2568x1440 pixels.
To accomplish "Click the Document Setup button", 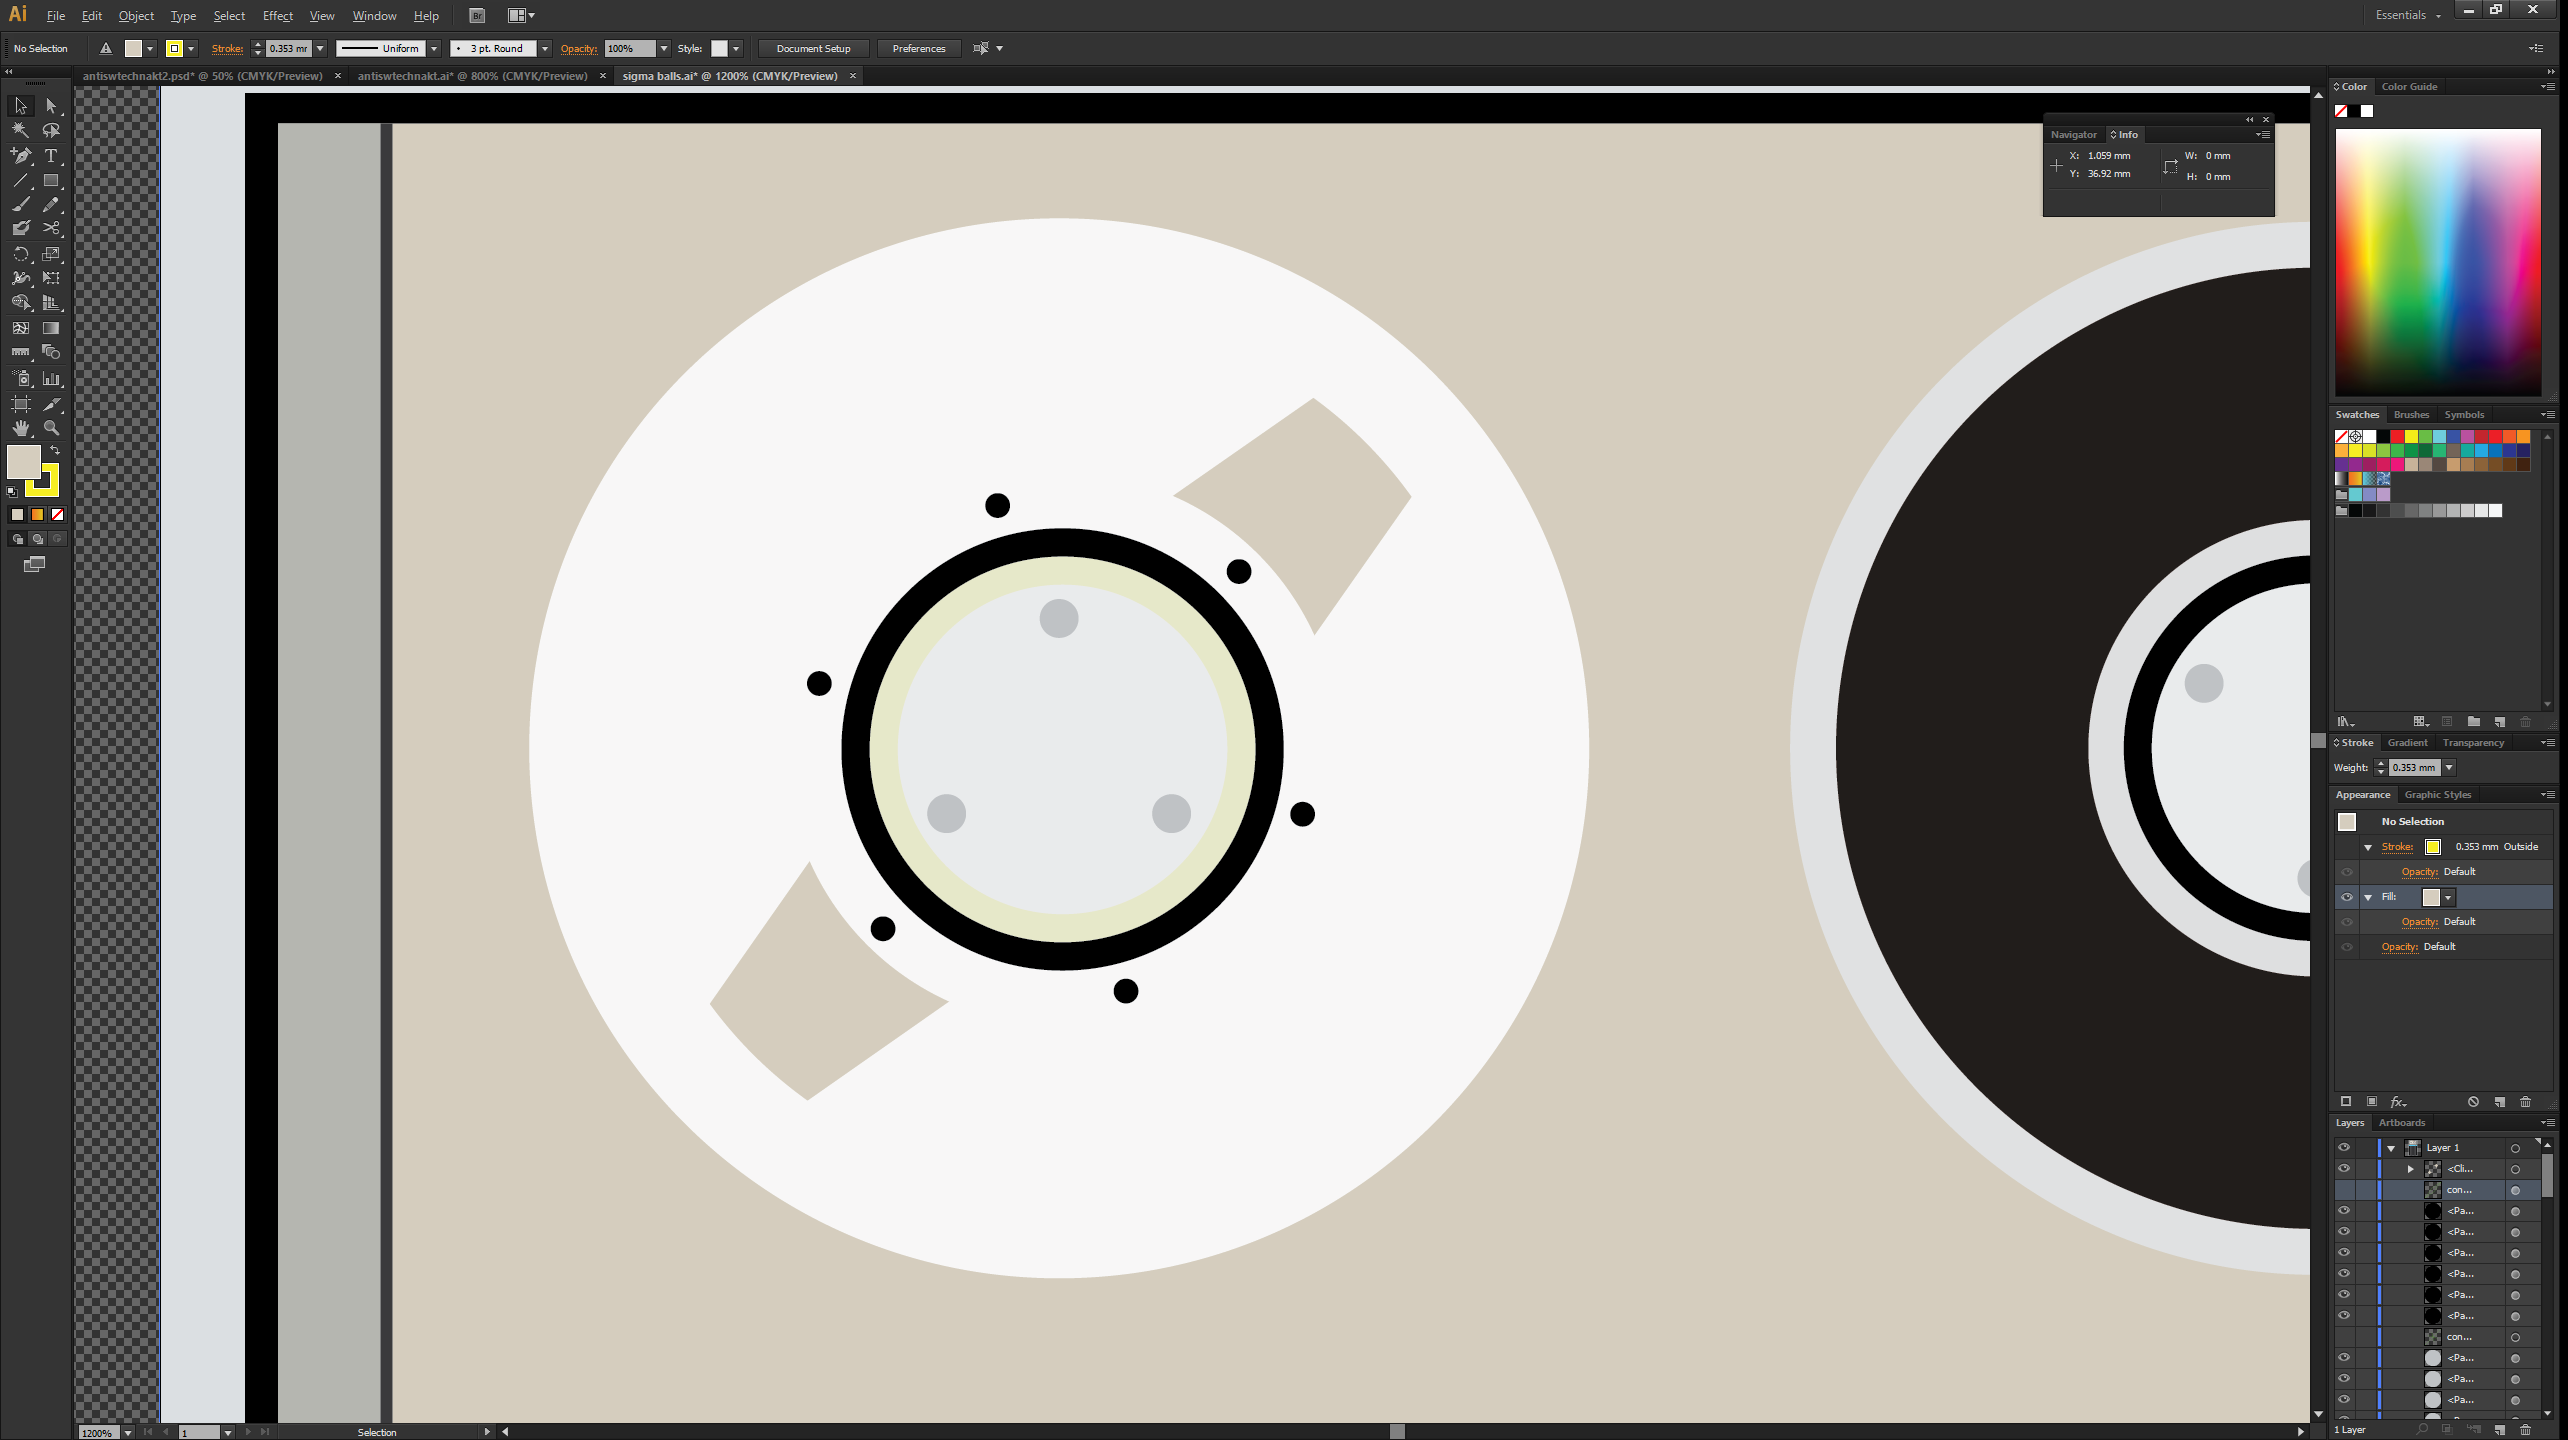I will point(813,49).
